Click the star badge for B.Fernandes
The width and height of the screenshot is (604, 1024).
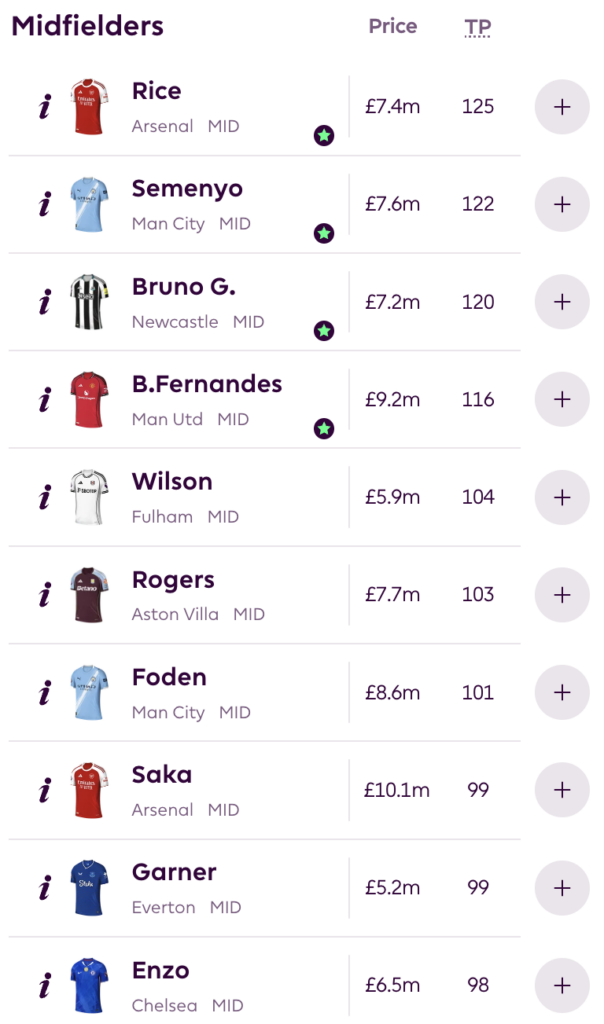point(324,429)
